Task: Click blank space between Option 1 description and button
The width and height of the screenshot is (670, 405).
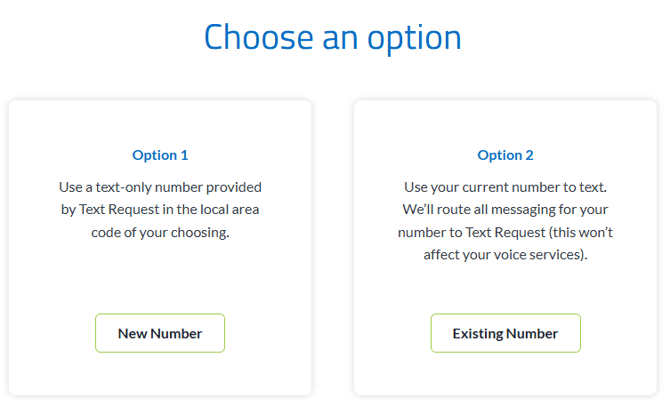Action: [160, 277]
